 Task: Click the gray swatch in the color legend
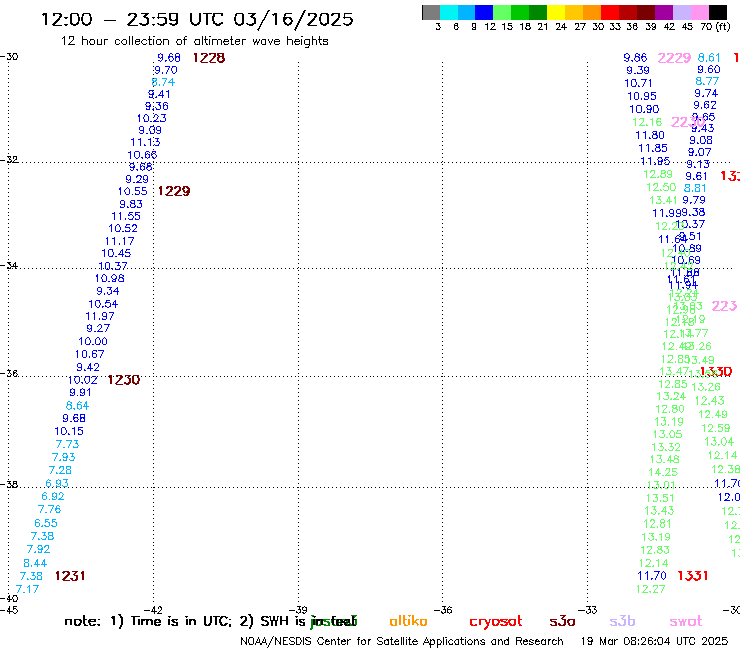click(431, 12)
